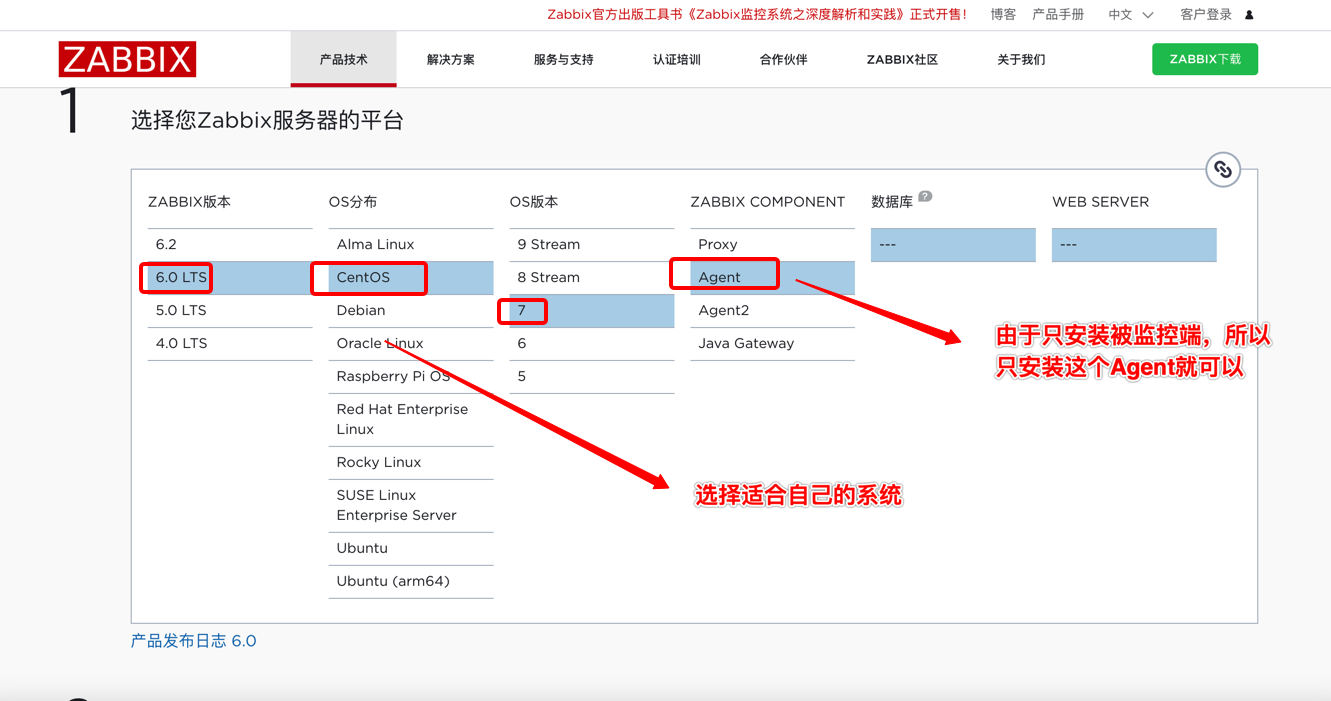The width and height of the screenshot is (1331, 701).
Task: Choose Red Hat Enterprise Linux distribution
Action: (411, 420)
